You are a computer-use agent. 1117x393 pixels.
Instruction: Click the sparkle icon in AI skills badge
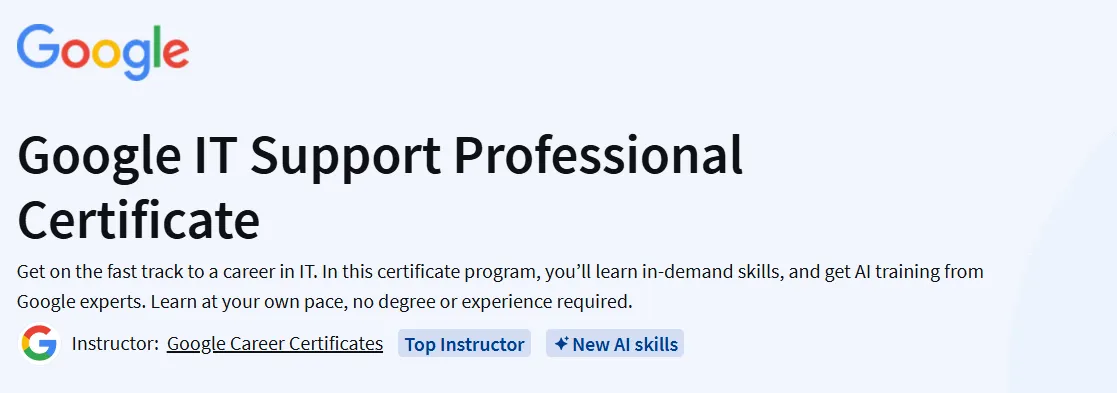[561, 344]
